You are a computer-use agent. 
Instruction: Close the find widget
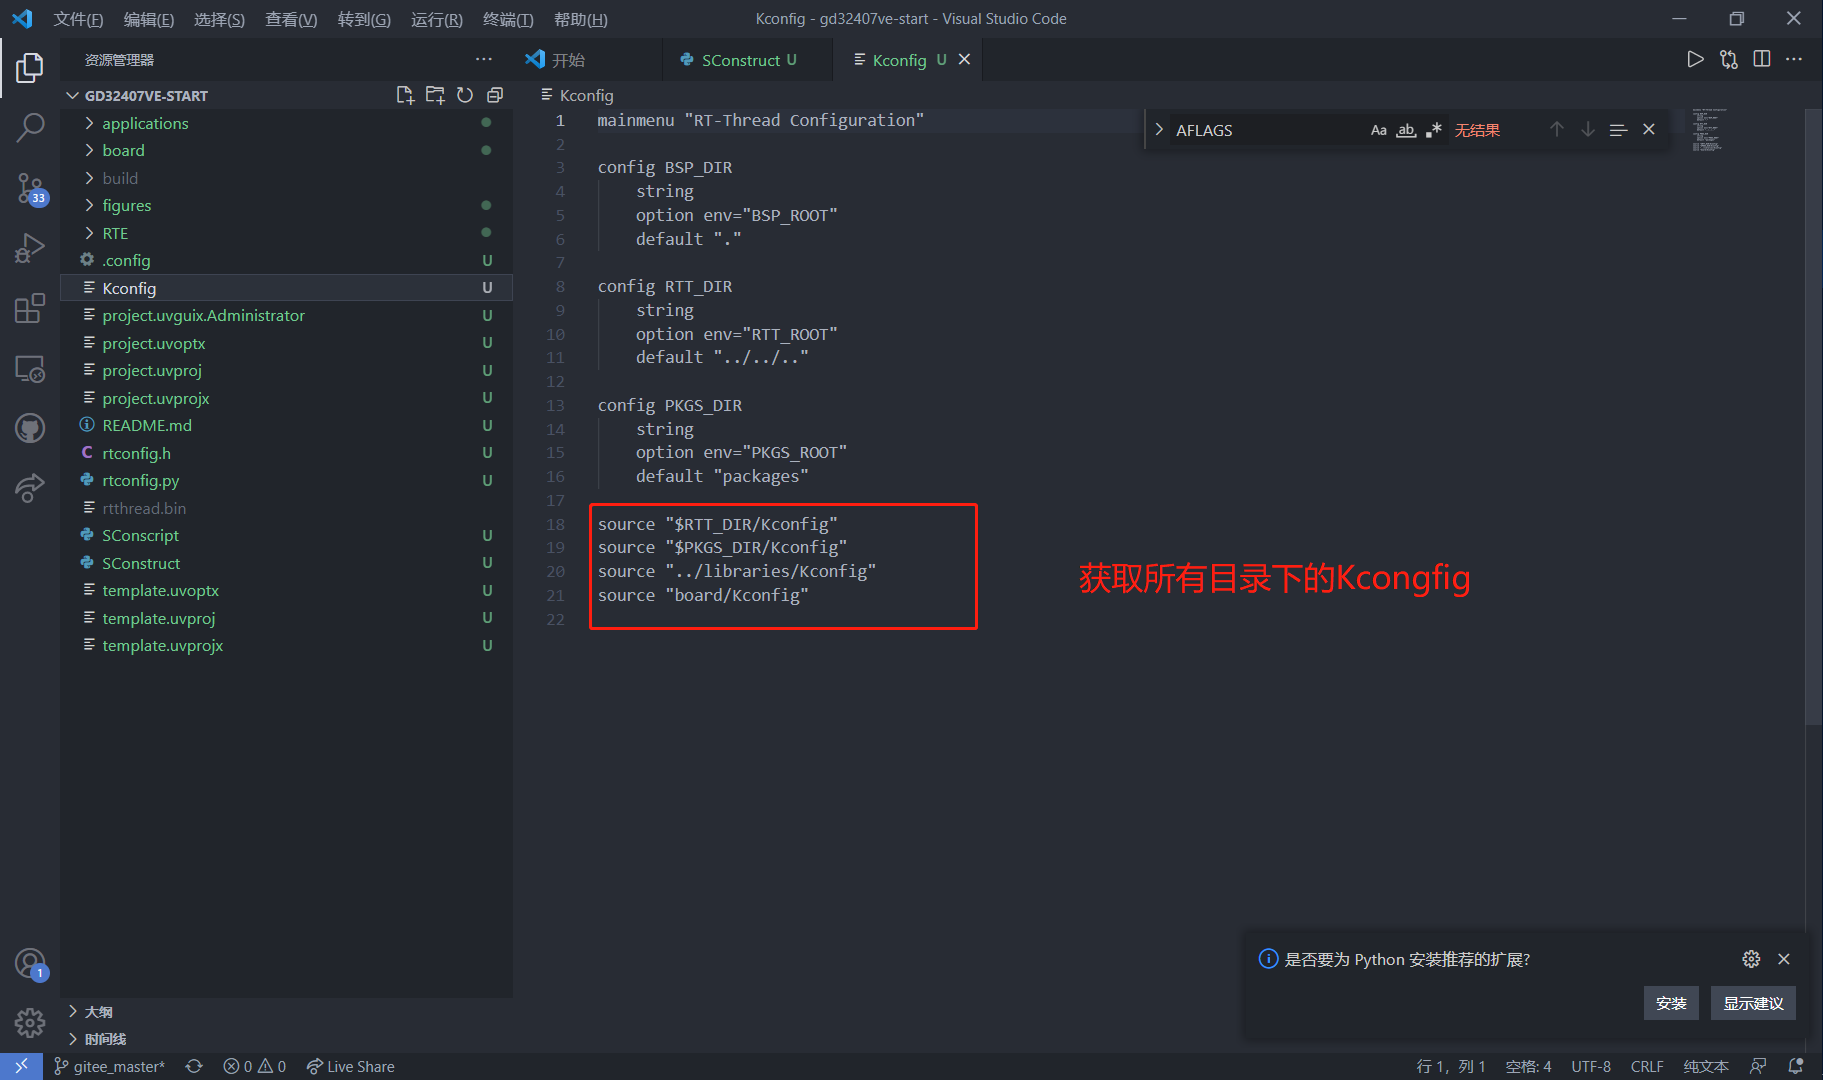point(1649,130)
